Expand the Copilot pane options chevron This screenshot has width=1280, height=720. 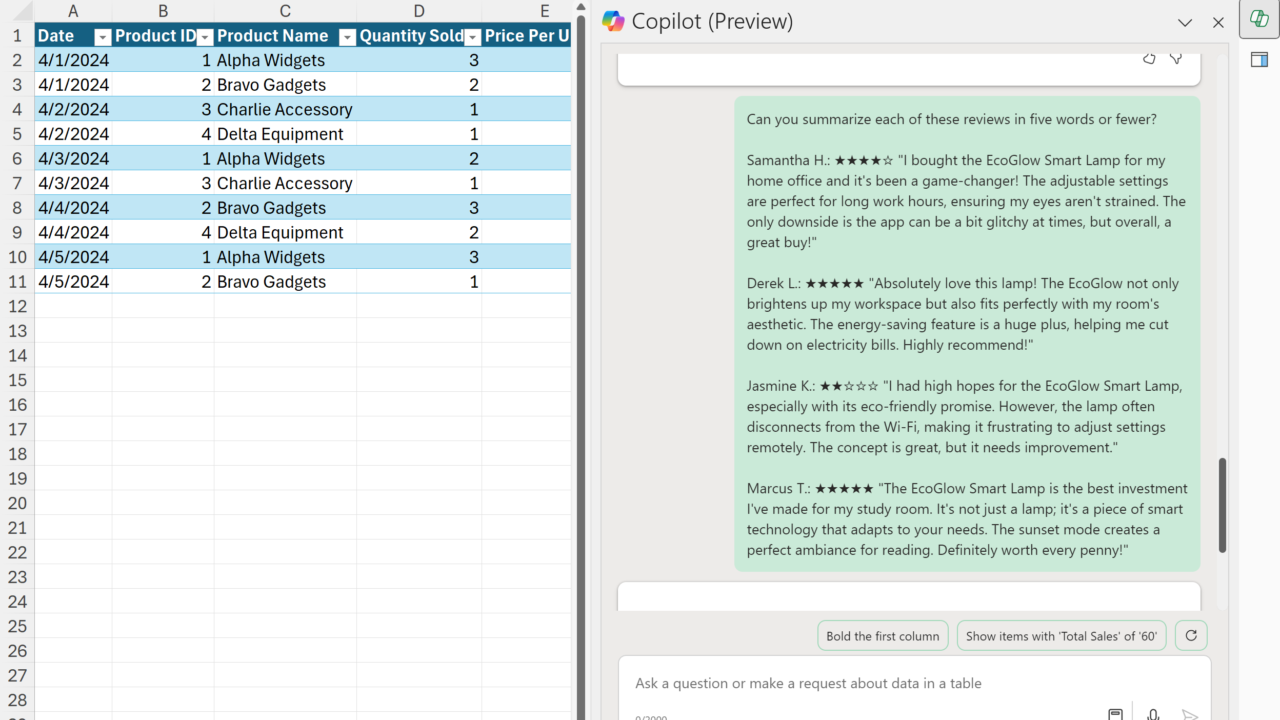pos(1185,22)
